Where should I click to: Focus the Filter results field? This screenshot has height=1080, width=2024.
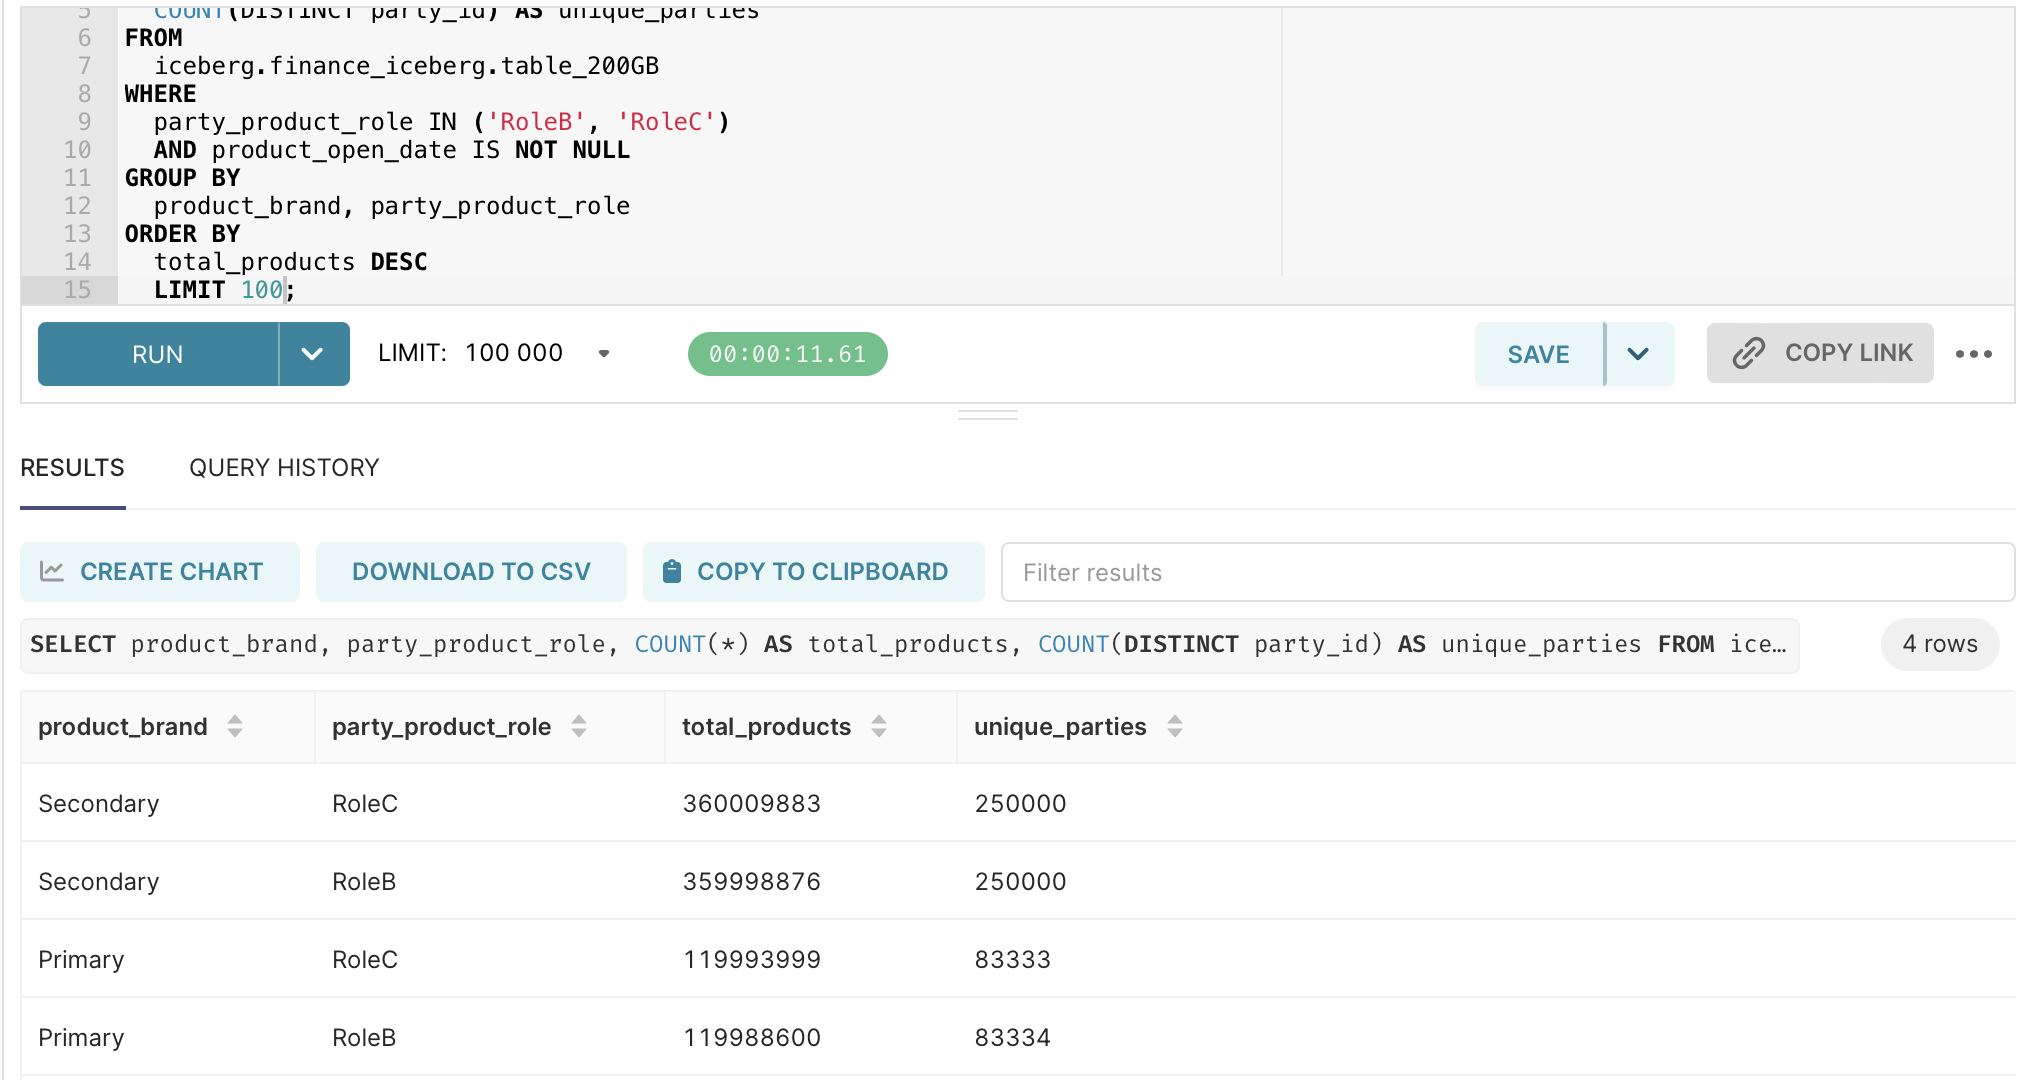1508,572
